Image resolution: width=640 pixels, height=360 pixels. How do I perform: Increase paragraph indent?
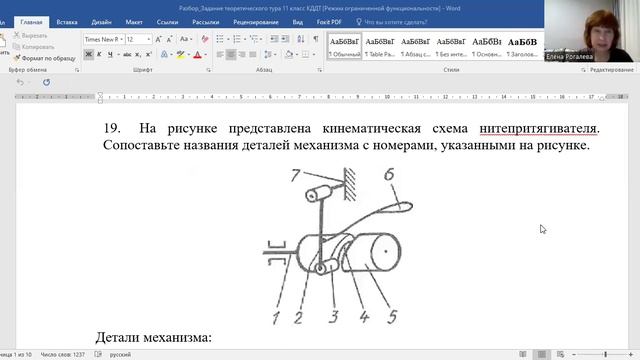(285, 39)
